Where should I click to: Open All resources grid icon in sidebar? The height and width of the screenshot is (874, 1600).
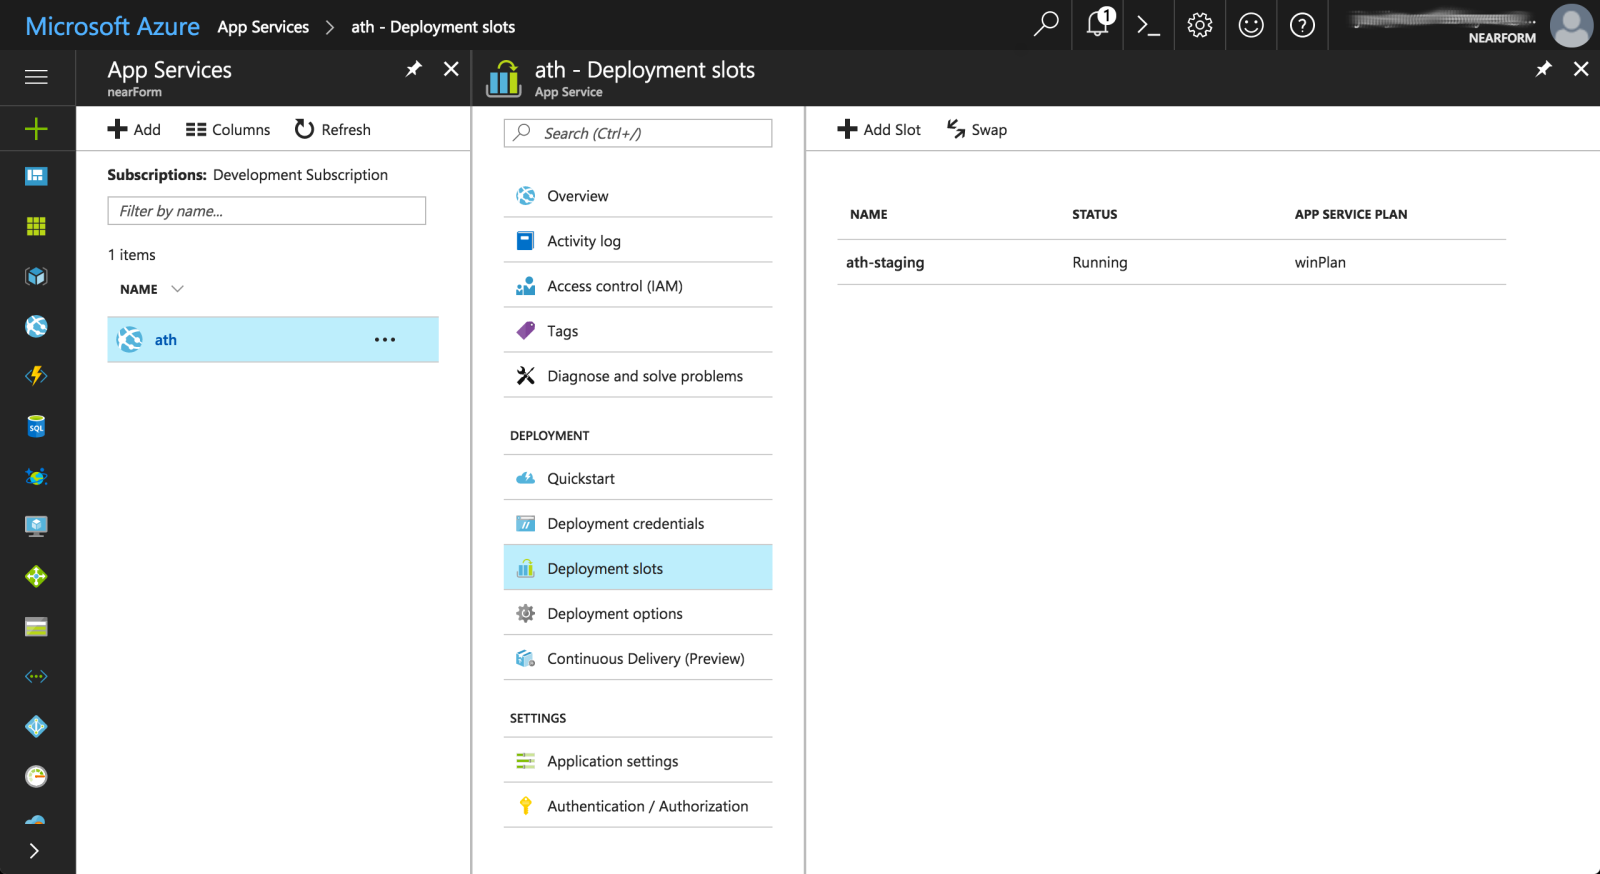(x=36, y=226)
